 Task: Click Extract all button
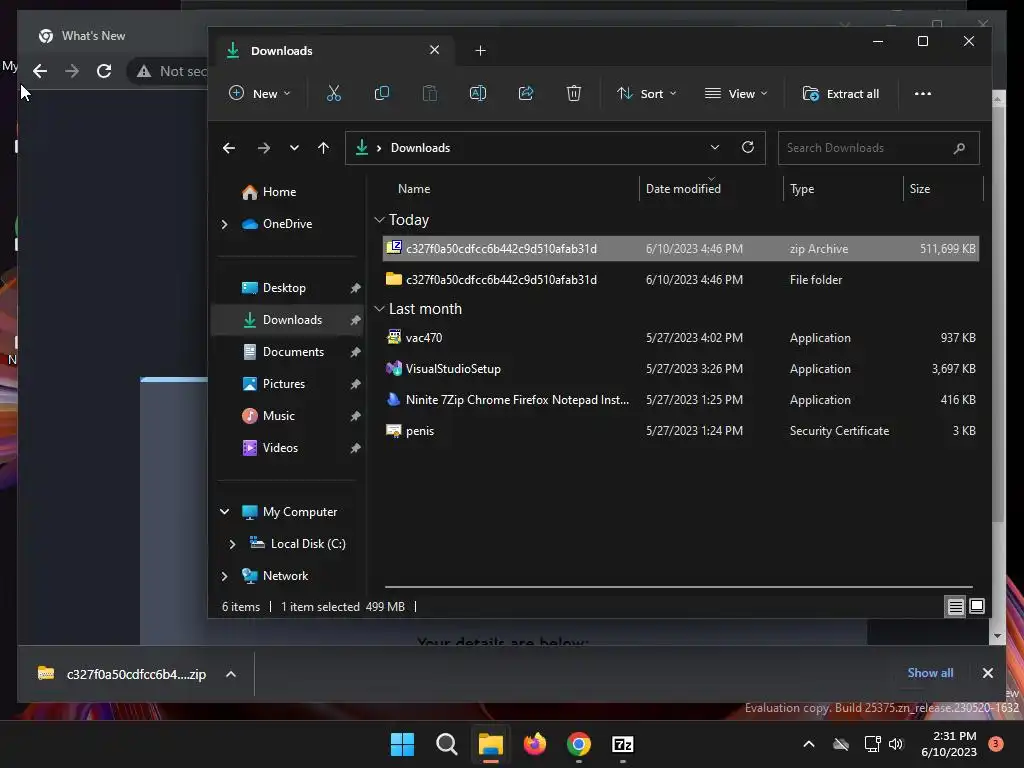click(840, 93)
